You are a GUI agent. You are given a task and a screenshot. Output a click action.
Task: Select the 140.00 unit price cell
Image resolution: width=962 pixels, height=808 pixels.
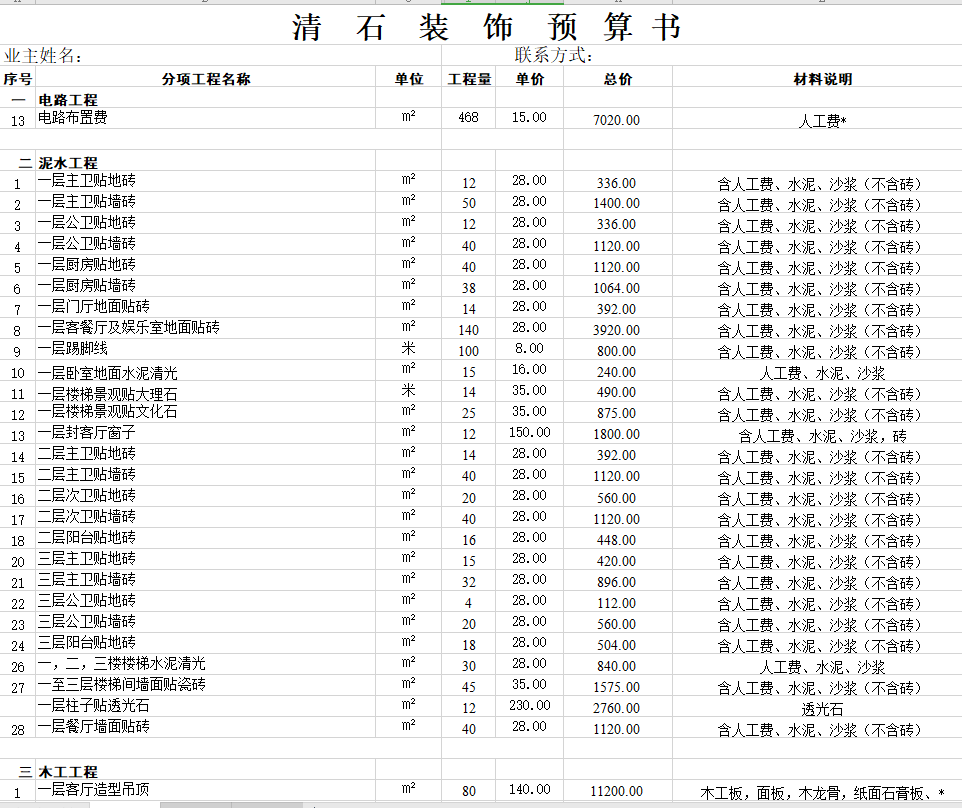point(529,790)
